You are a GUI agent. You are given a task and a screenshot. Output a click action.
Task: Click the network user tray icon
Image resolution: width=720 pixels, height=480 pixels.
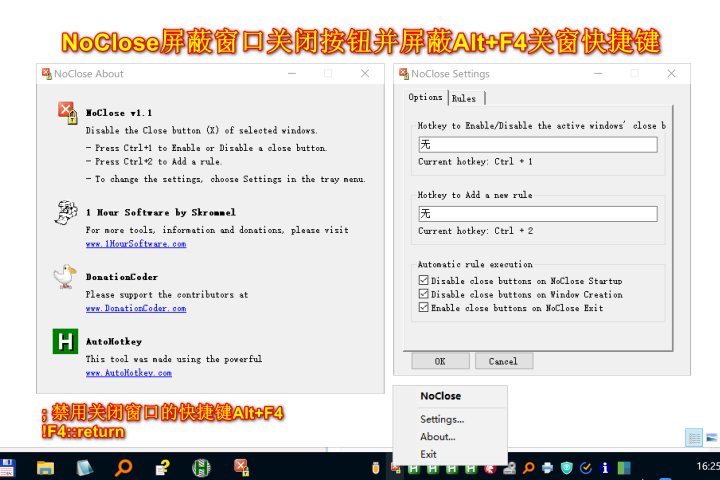click(x=509, y=468)
